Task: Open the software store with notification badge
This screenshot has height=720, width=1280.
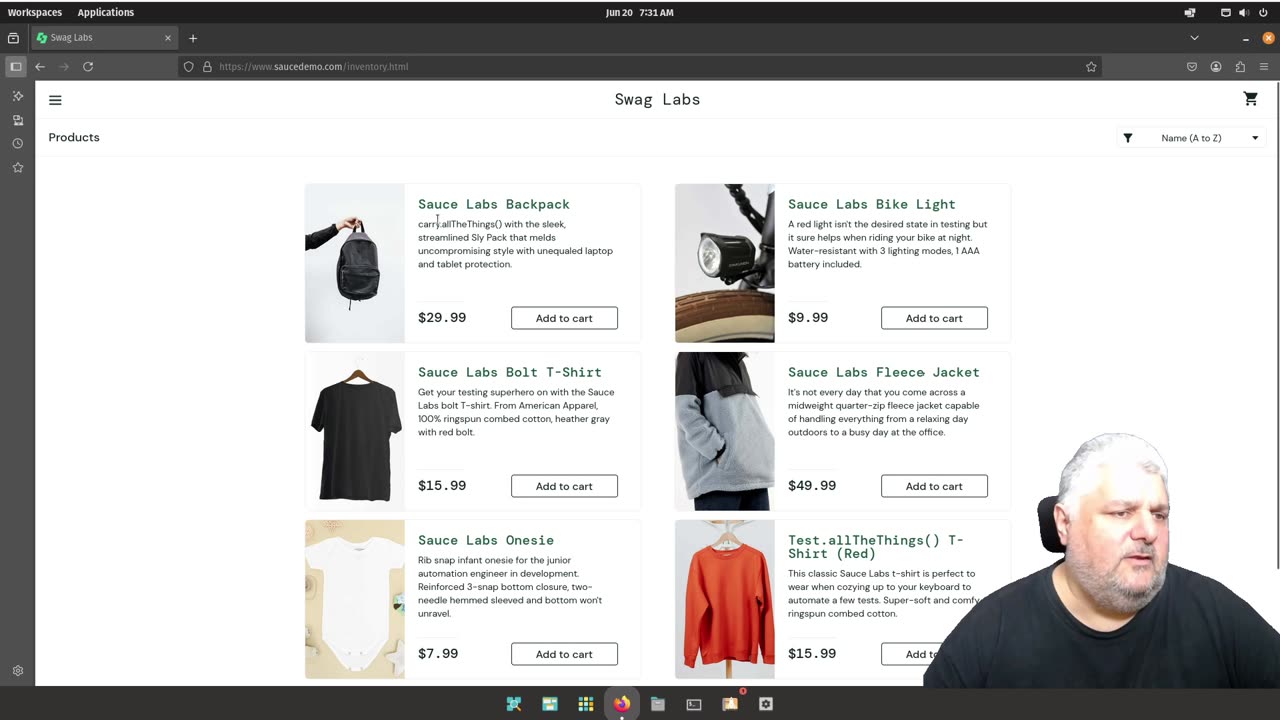Action: point(730,704)
